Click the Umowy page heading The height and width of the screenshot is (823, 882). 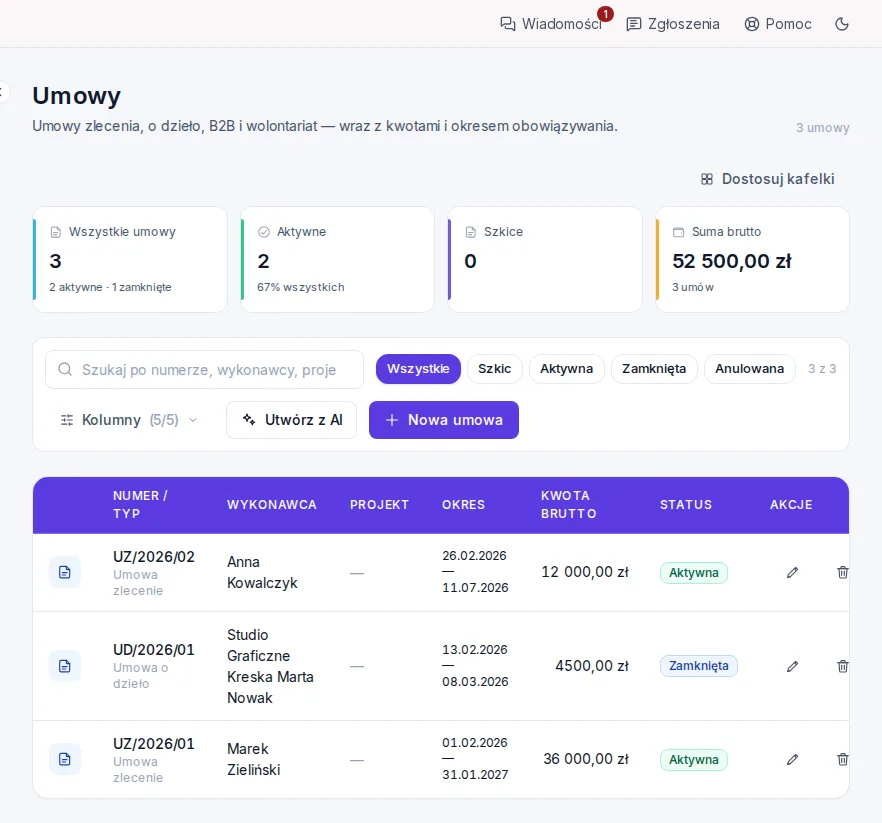[x=76, y=96]
